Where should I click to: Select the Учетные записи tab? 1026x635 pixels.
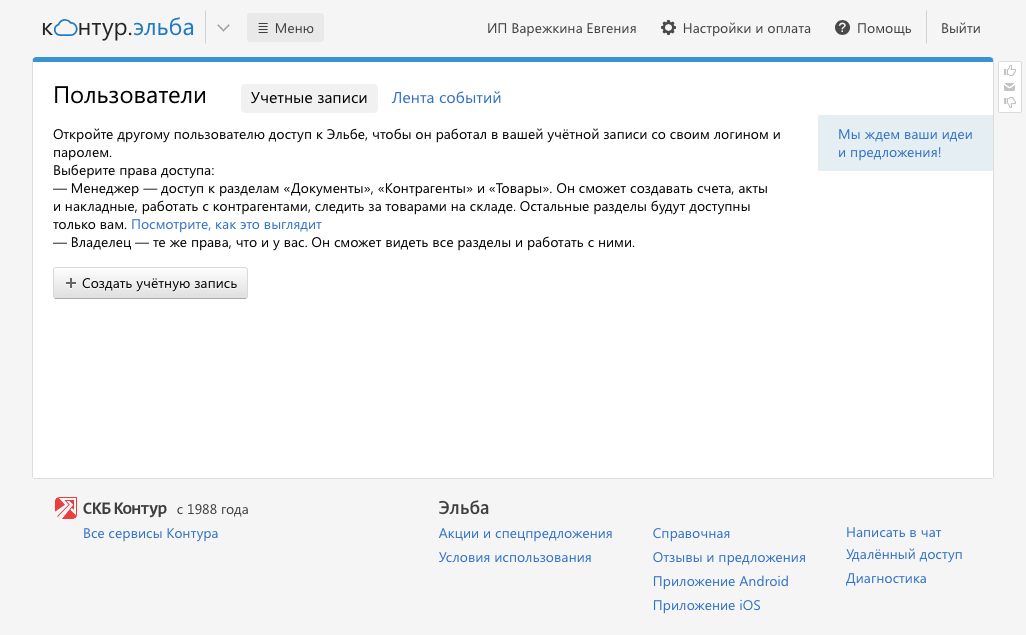[x=309, y=98]
